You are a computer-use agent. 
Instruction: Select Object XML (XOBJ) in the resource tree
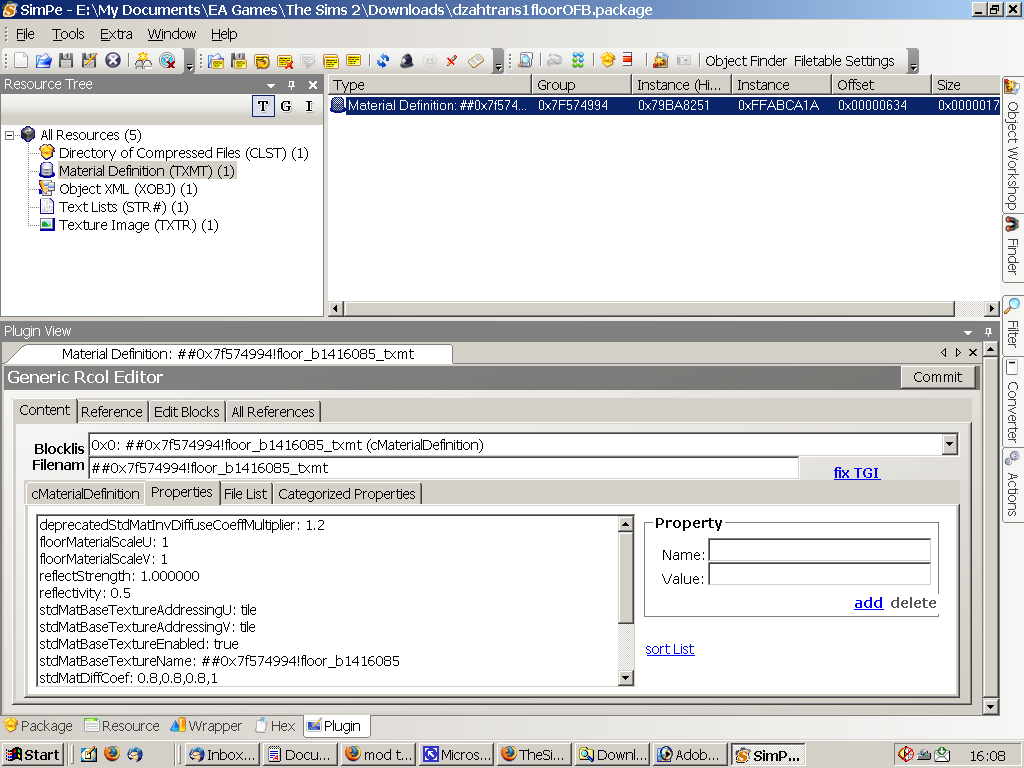tap(128, 189)
